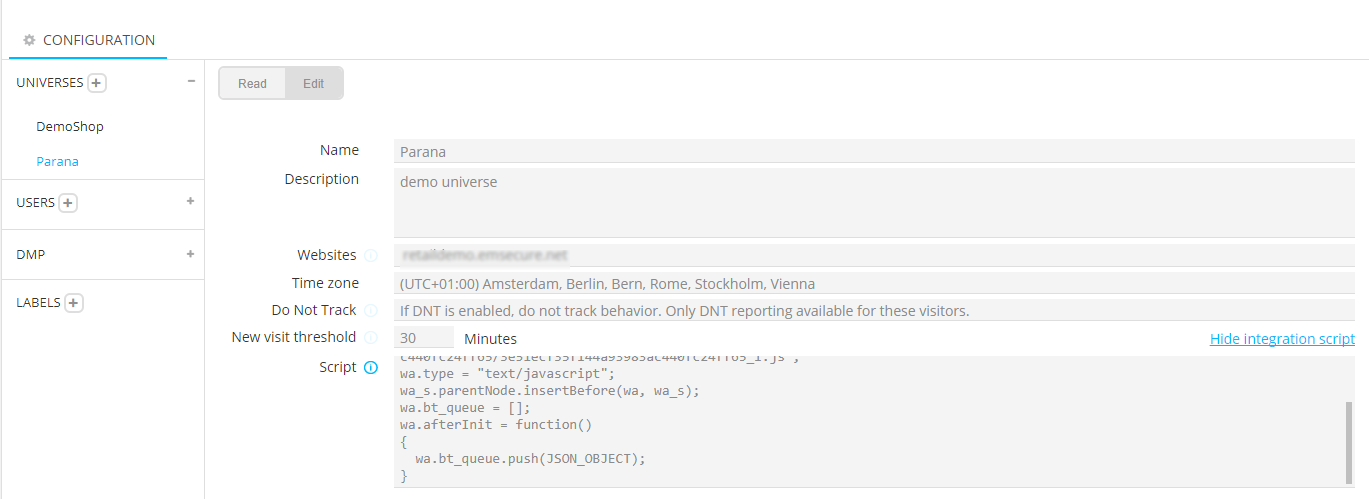The image size is (1369, 499).
Task: Switch to Read mode
Action: 252,84
